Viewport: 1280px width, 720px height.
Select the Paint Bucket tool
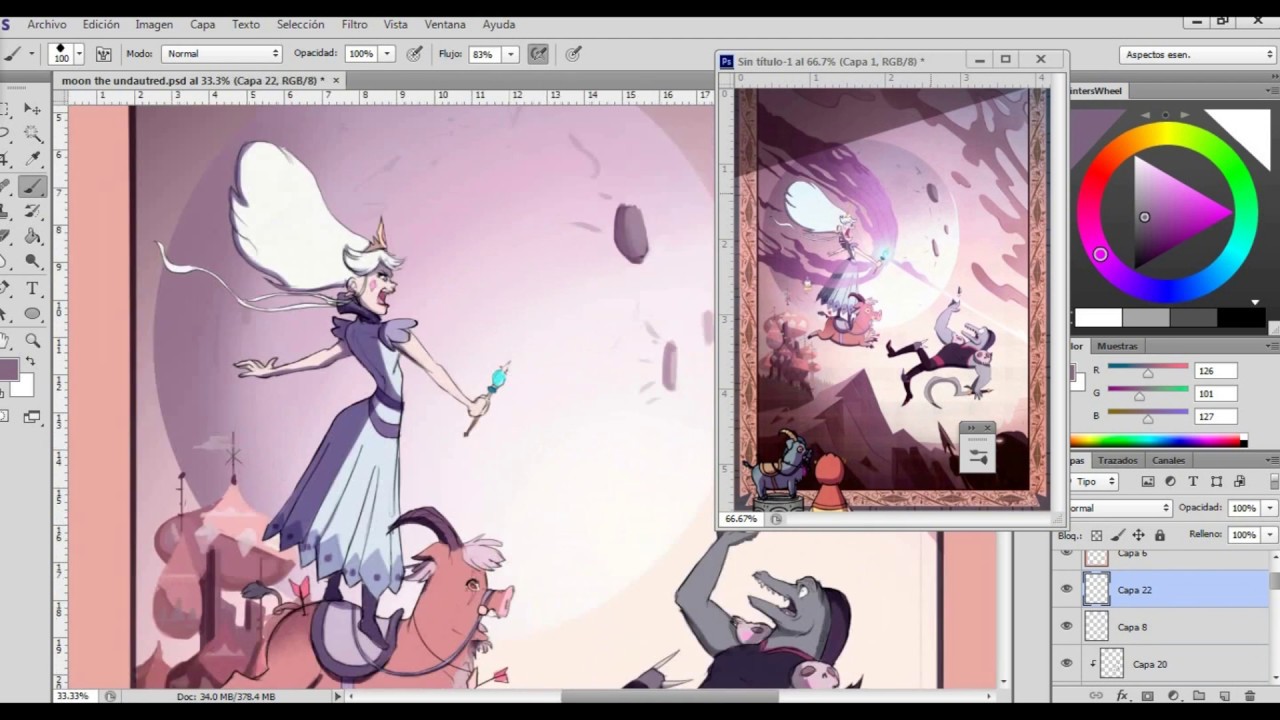33,237
